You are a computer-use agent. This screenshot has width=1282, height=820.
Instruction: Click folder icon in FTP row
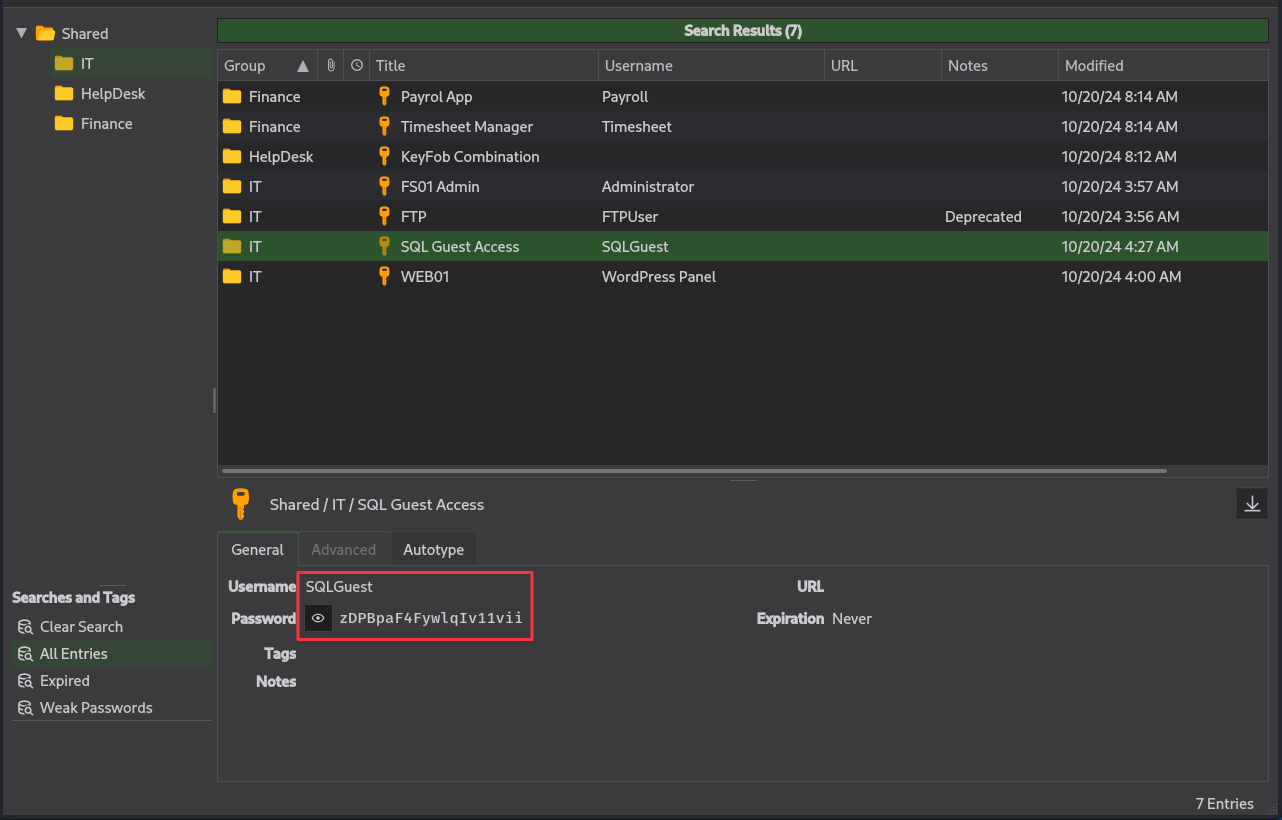tap(232, 217)
